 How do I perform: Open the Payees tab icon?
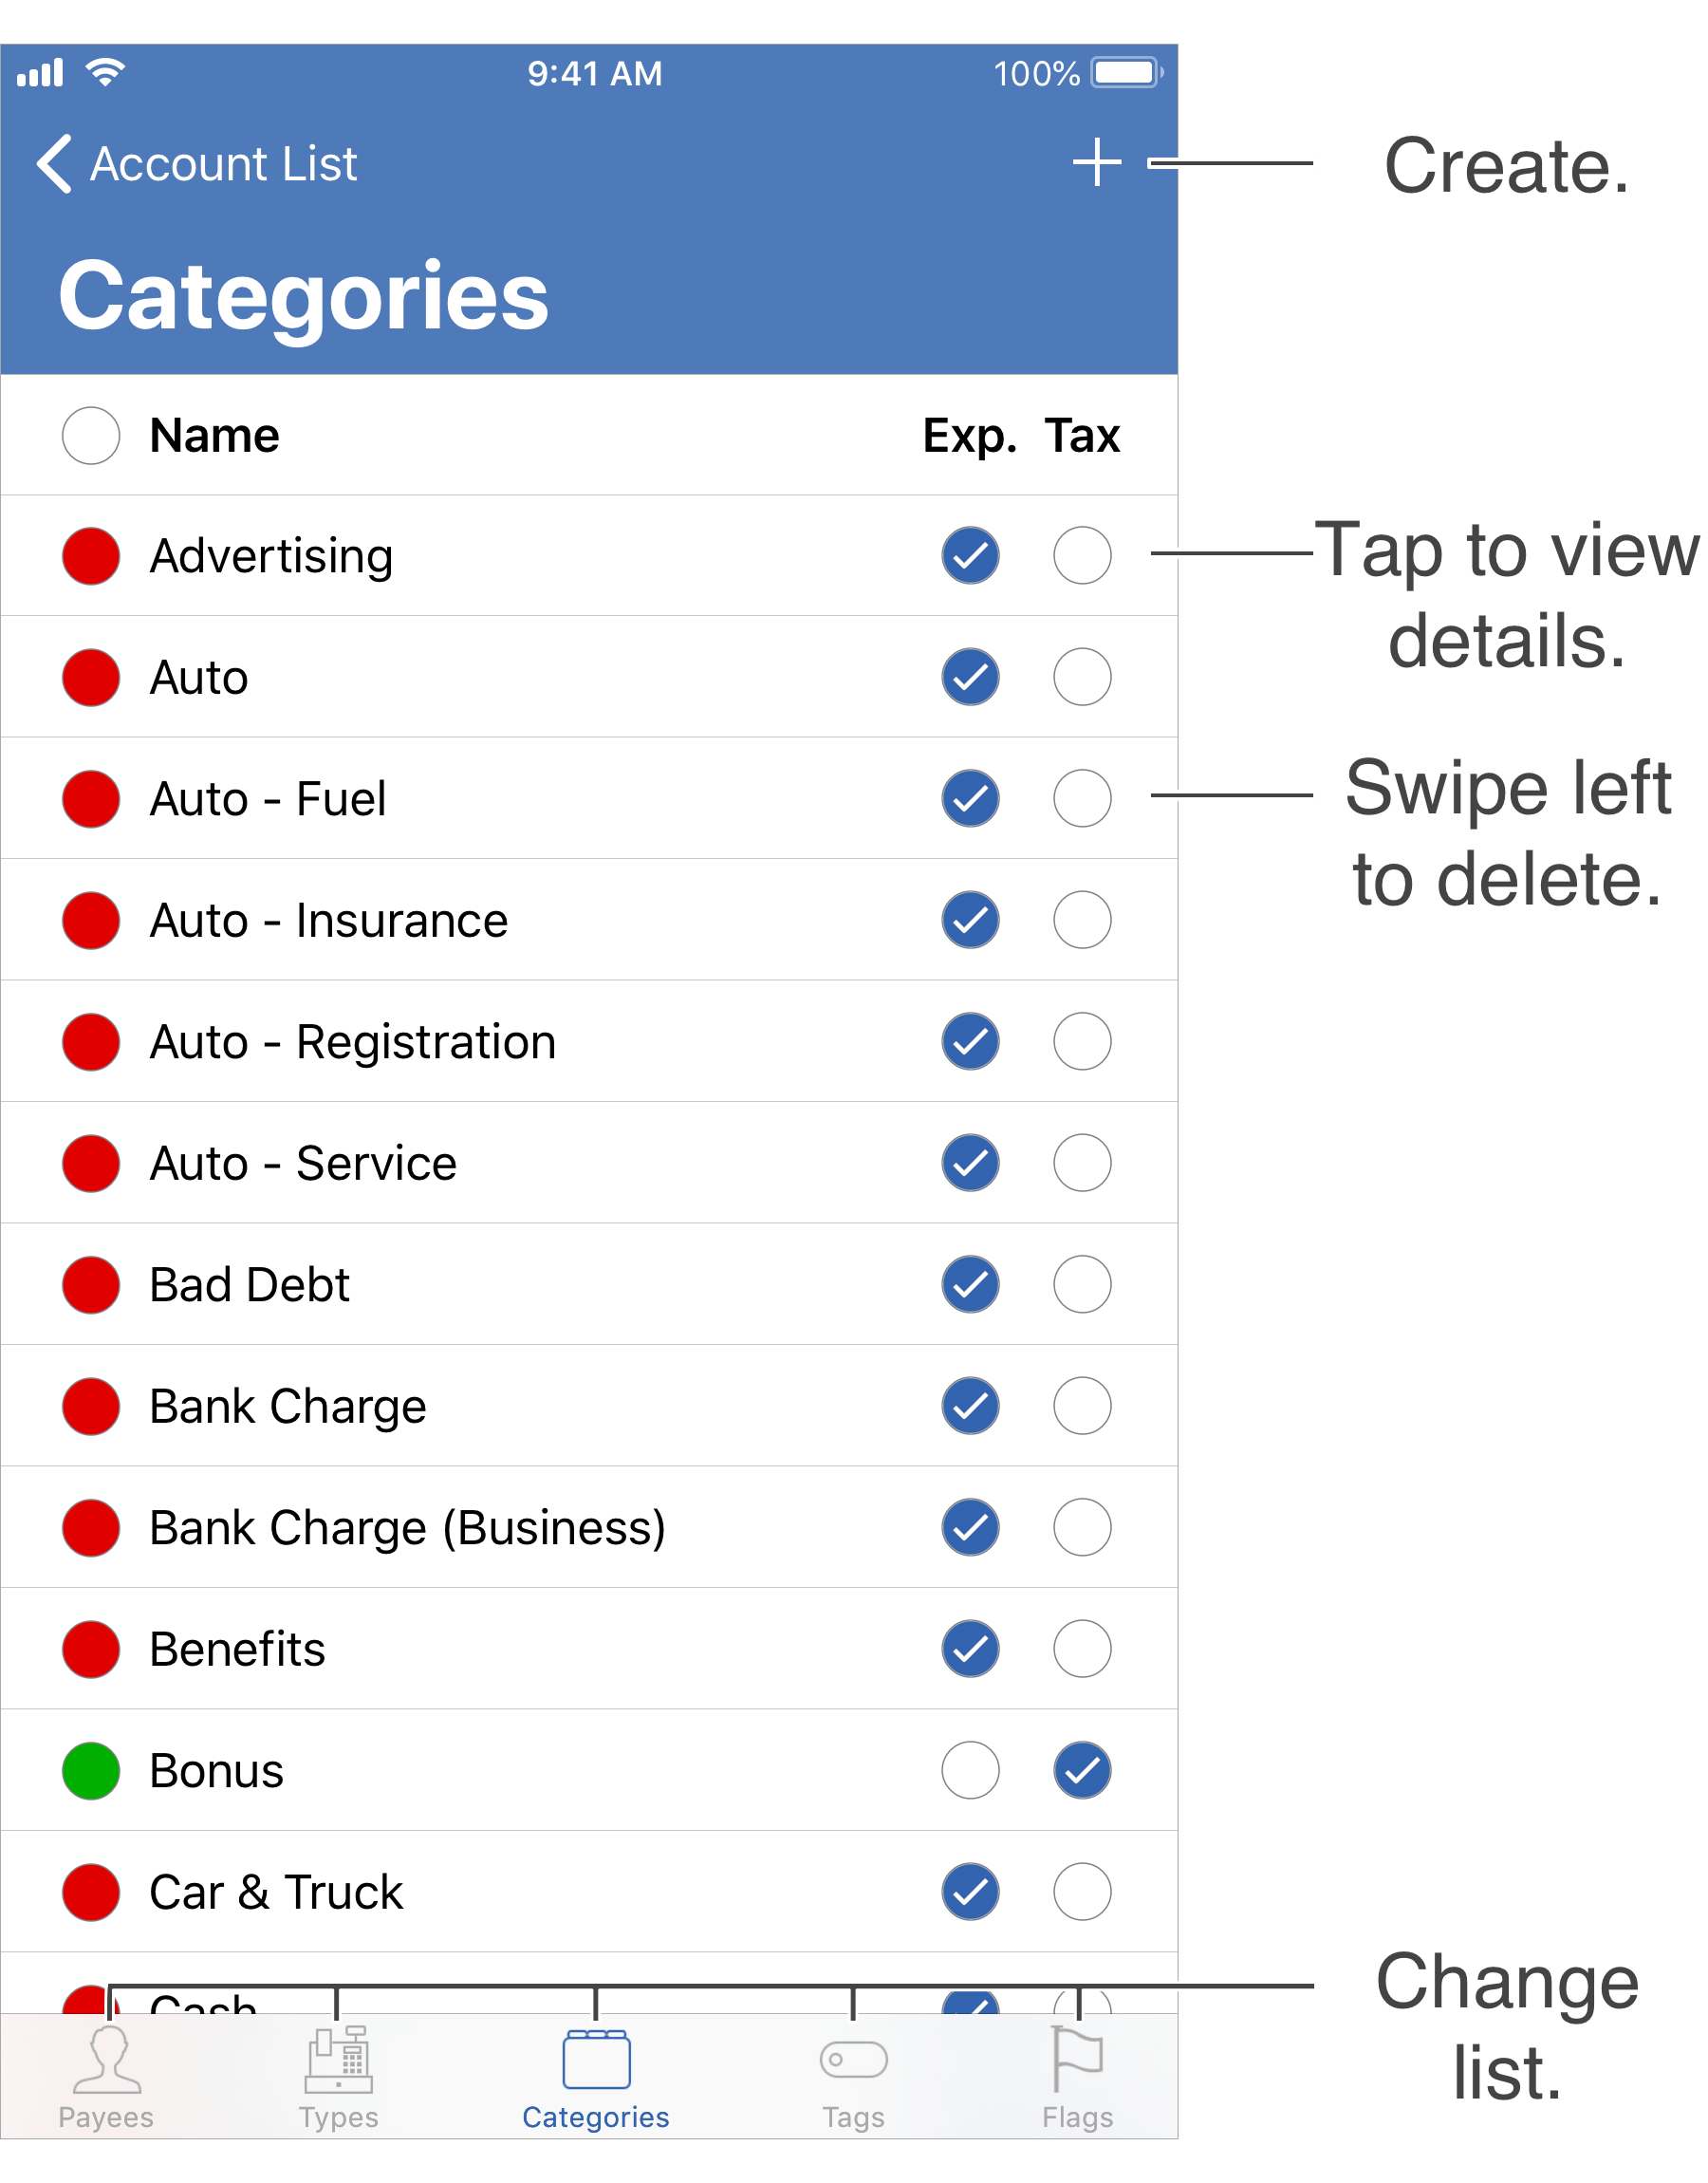pyautogui.click(x=107, y=2059)
